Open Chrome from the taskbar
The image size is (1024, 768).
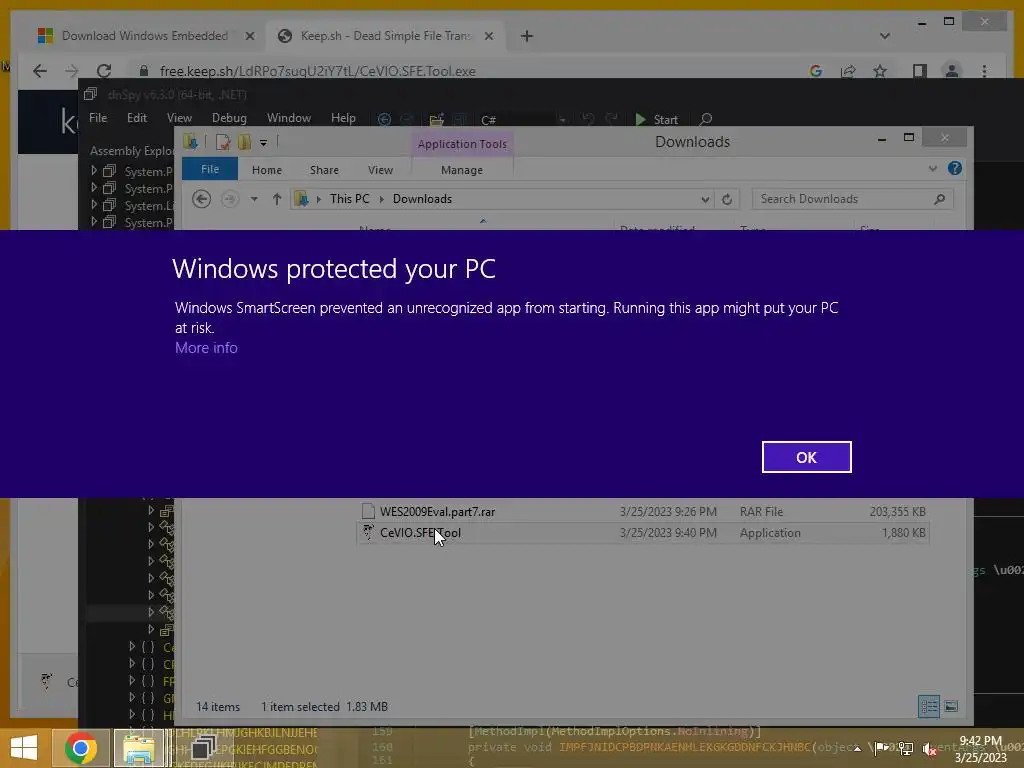[80, 748]
